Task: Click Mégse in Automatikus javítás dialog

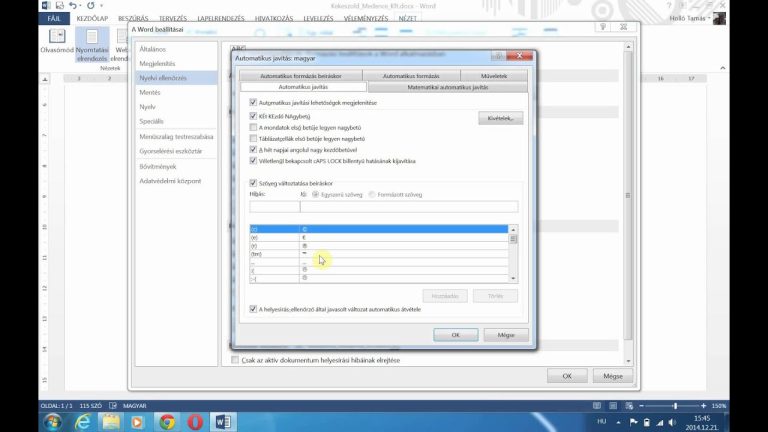Action: point(506,335)
